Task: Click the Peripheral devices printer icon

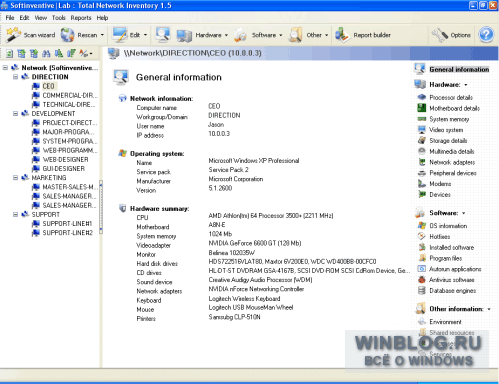Action: (x=422, y=173)
